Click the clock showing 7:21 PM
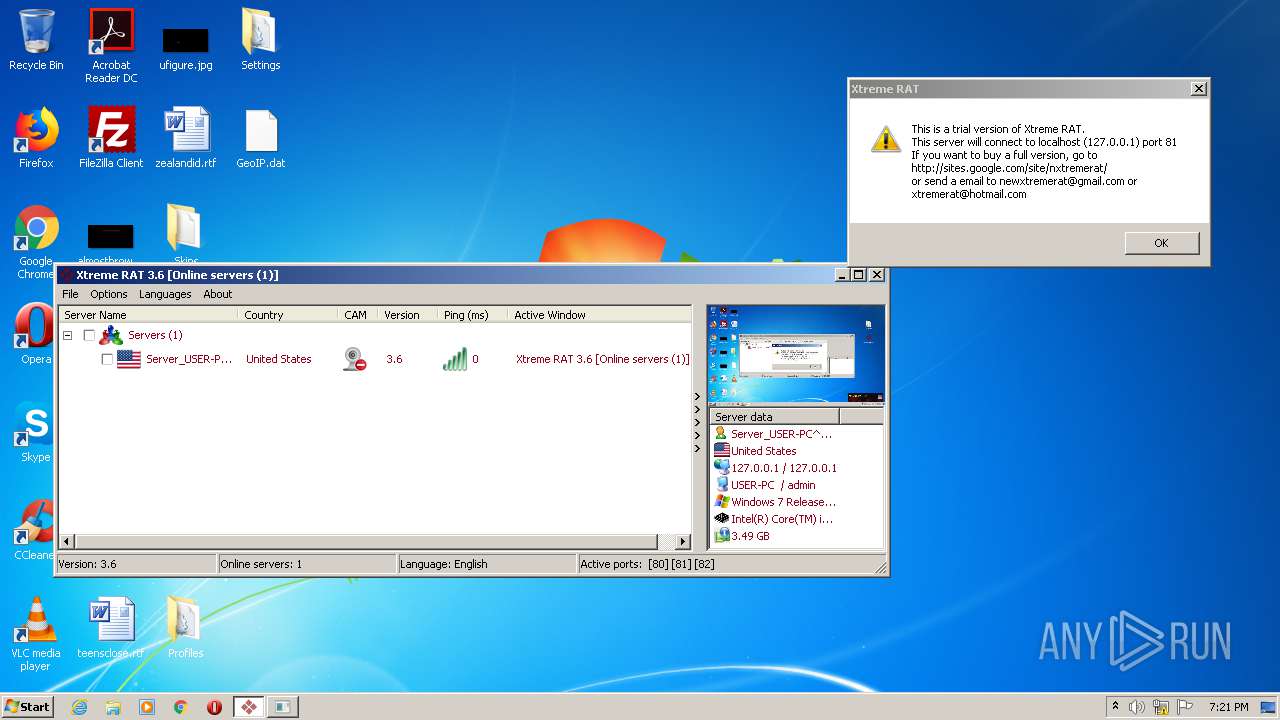Image resolution: width=1280 pixels, height=720 pixels. pyautogui.click(x=1228, y=707)
